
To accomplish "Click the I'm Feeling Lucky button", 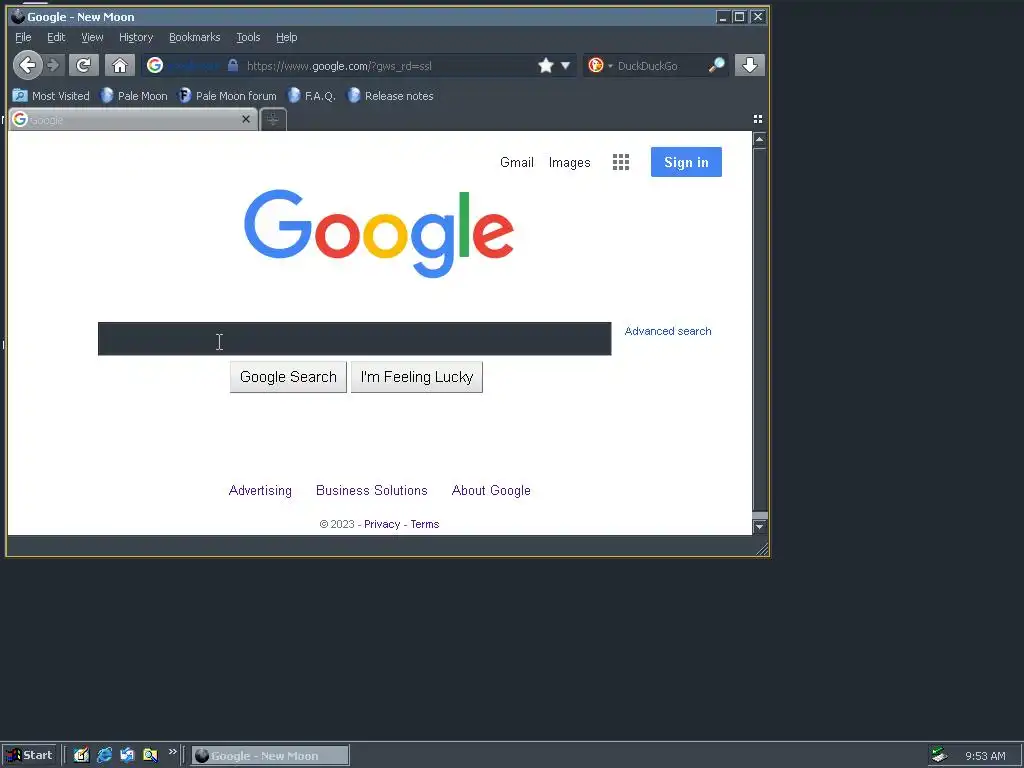I will click(417, 377).
